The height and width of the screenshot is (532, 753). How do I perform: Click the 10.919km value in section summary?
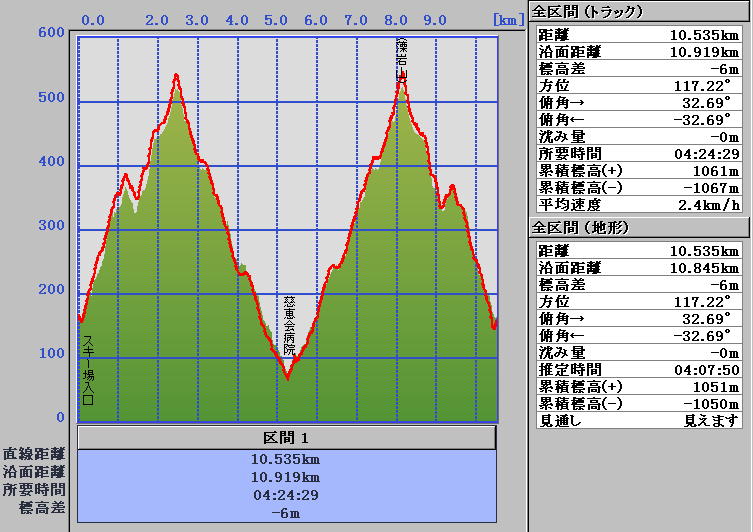286,477
